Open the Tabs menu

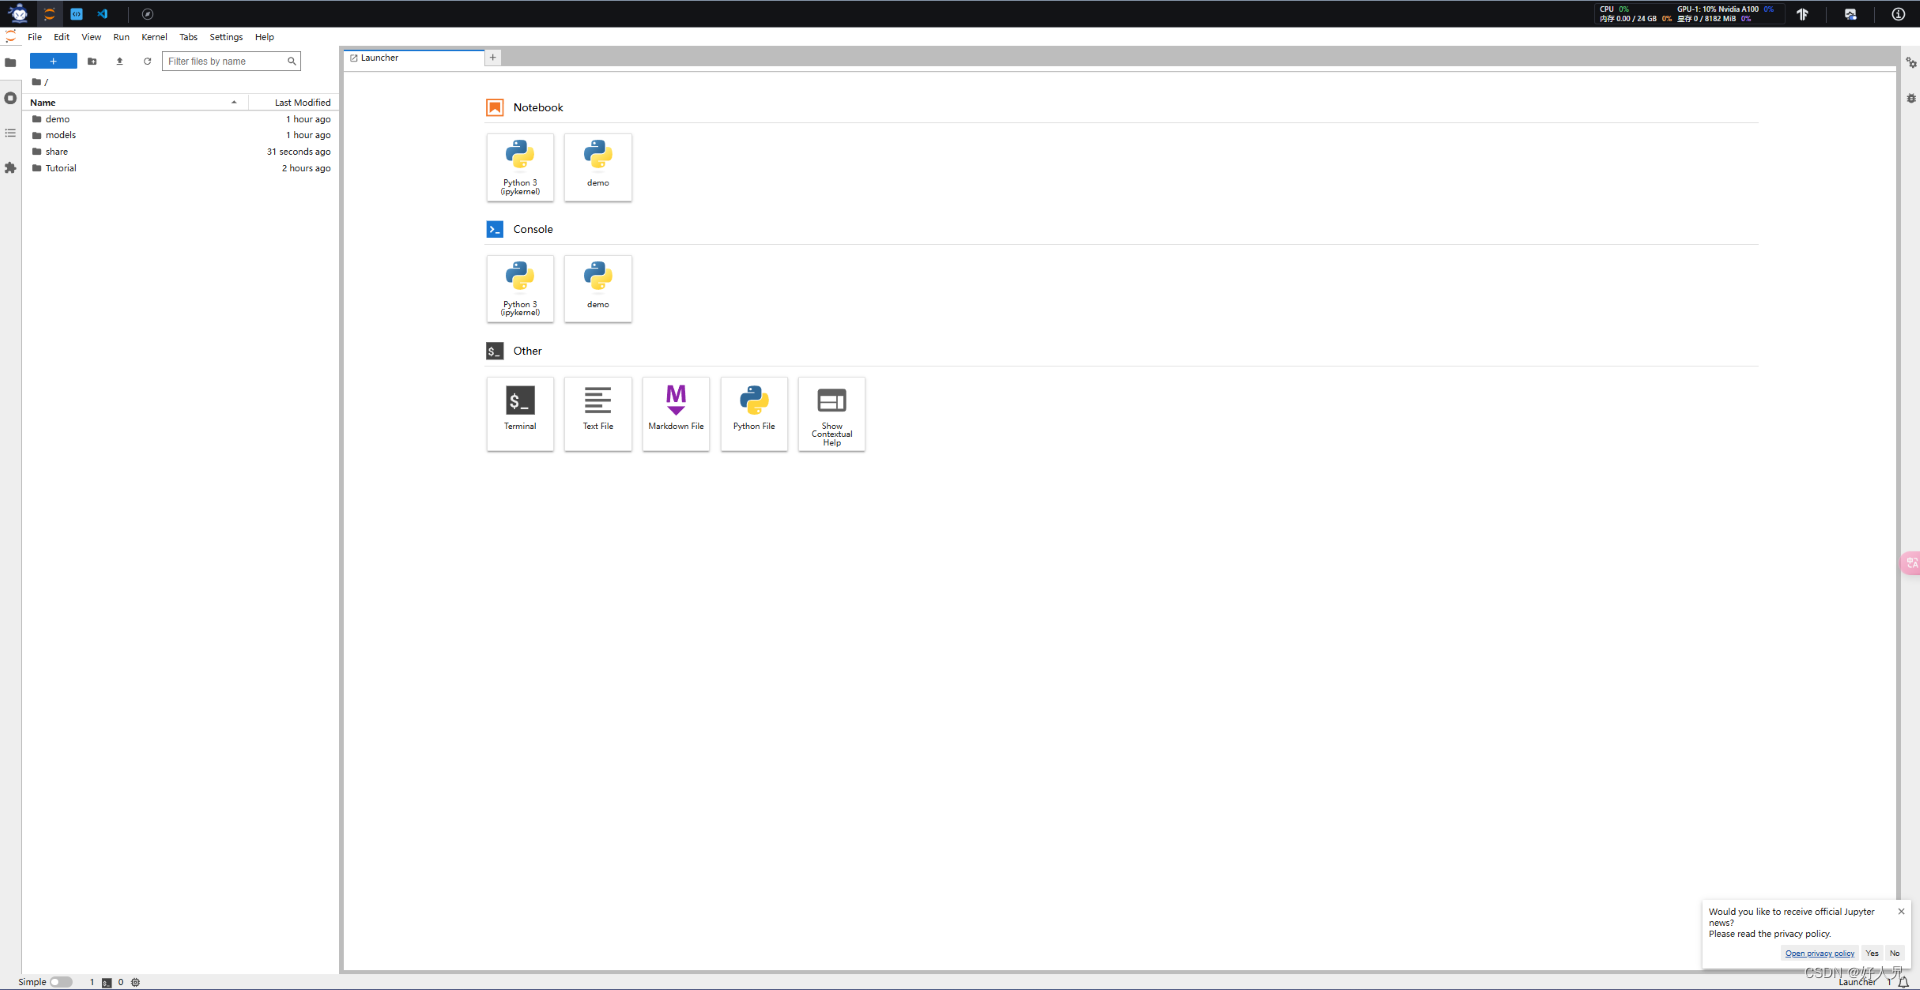click(188, 37)
